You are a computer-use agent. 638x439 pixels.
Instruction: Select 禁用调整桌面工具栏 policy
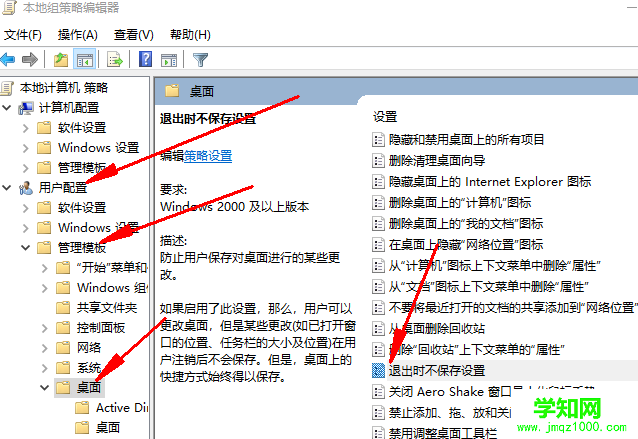[x=443, y=432]
